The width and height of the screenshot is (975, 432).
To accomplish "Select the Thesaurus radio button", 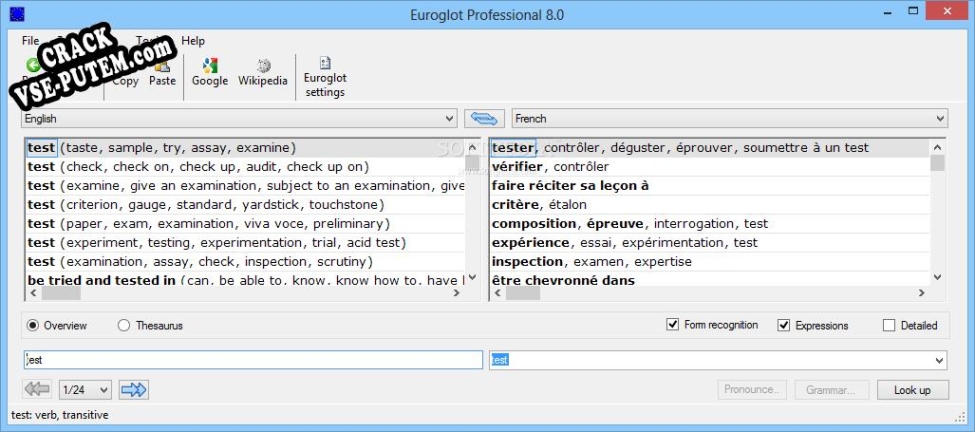I will (124, 325).
